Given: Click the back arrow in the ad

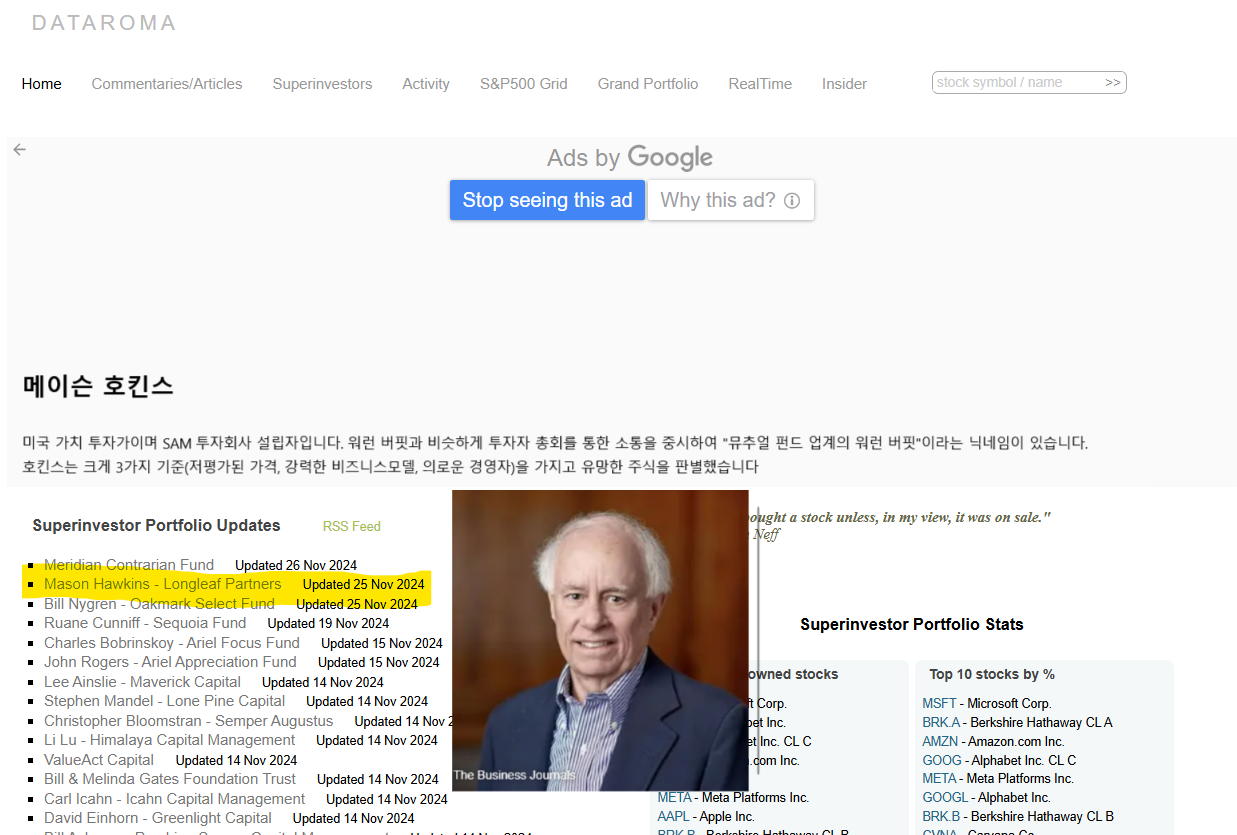Looking at the screenshot, I should (x=19, y=149).
